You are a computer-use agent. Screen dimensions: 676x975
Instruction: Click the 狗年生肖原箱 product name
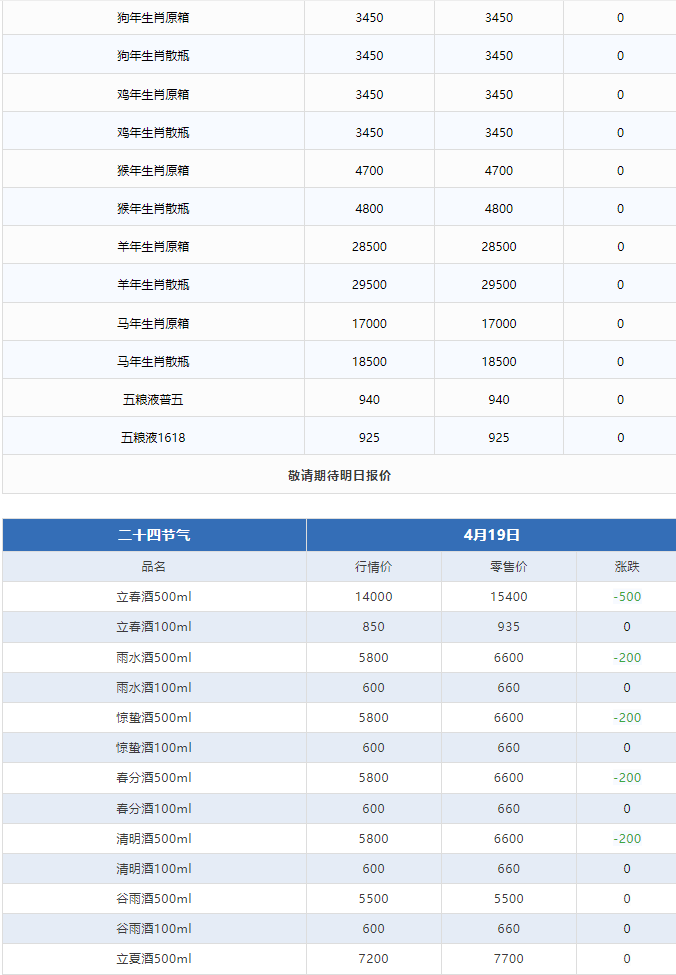click(153, 18)
